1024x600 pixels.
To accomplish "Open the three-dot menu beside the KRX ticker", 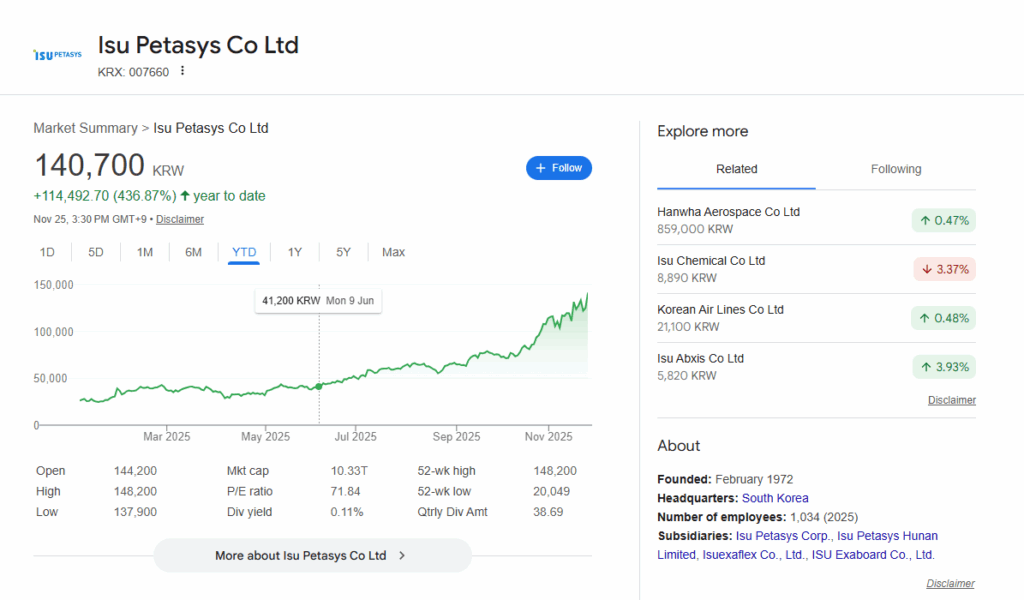I will coord(182,71).
